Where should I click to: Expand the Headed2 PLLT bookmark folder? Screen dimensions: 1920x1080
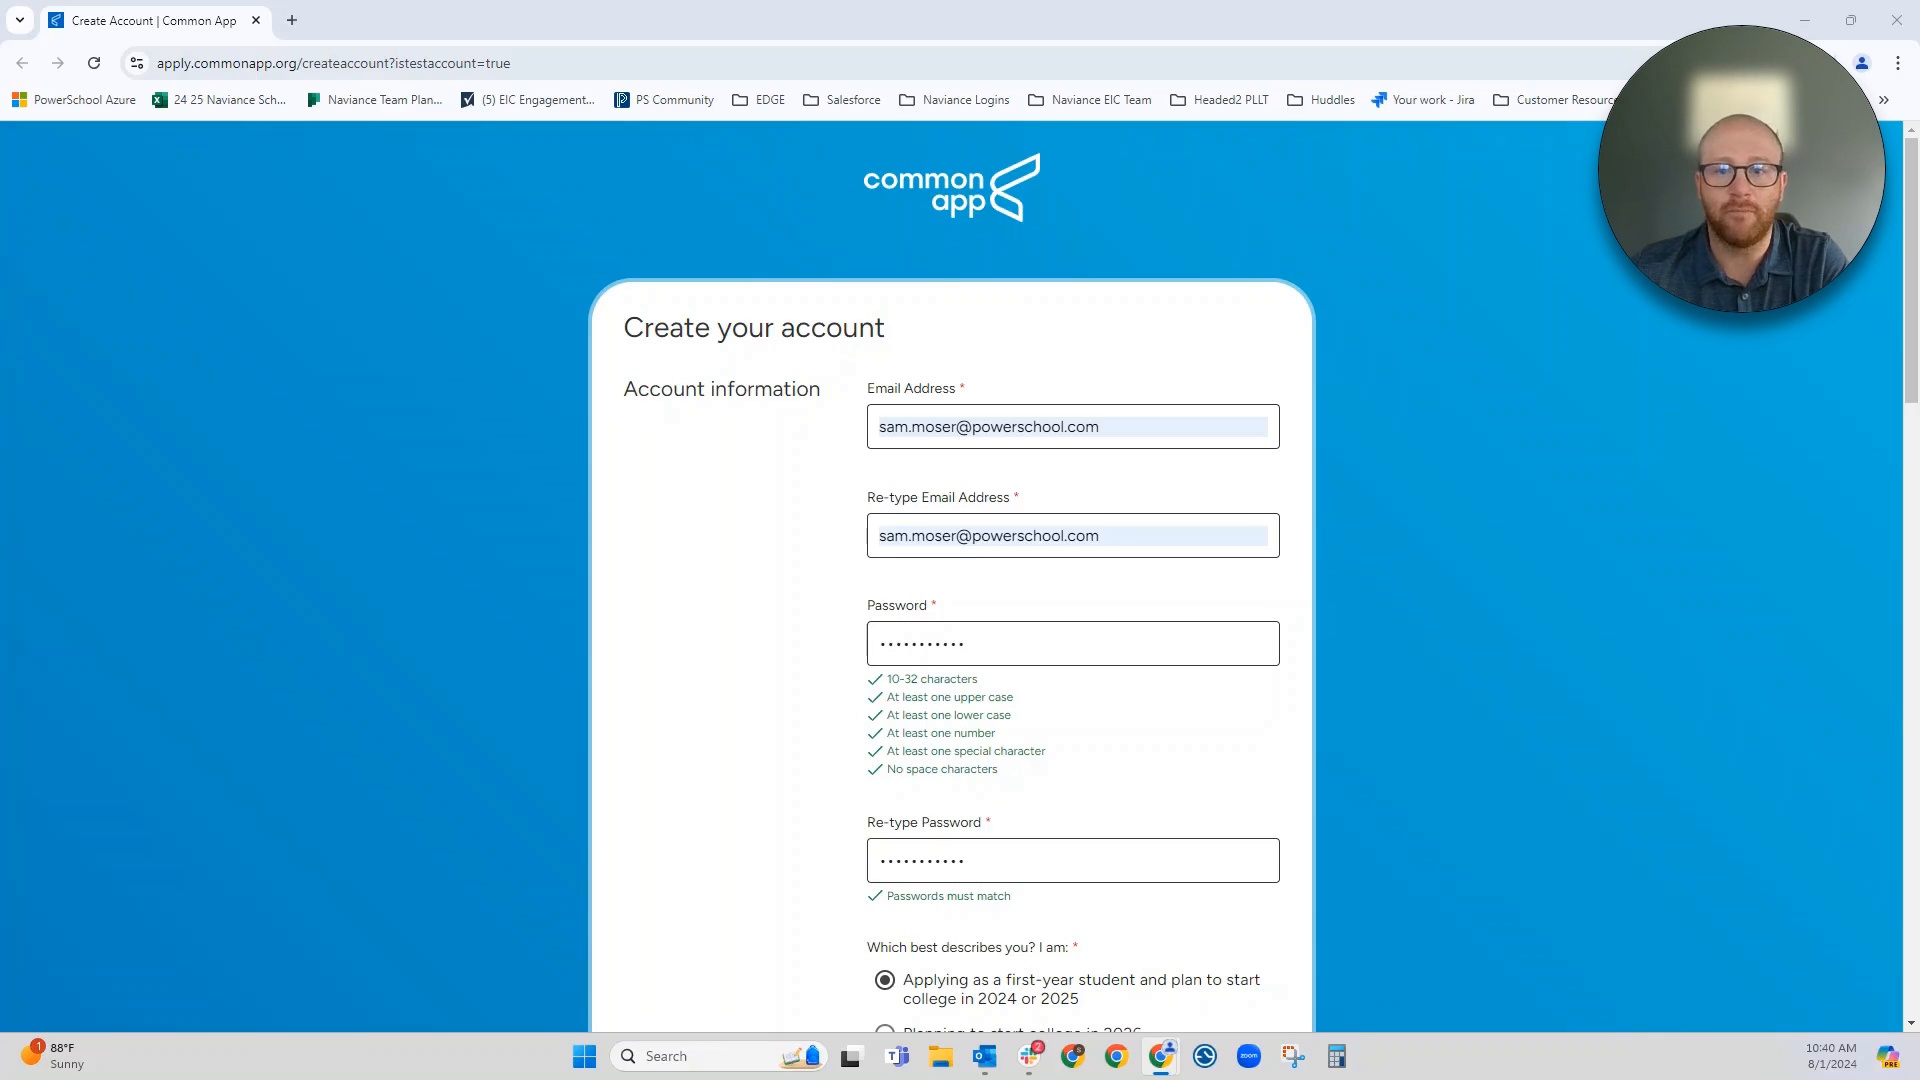click(1219, 100)
